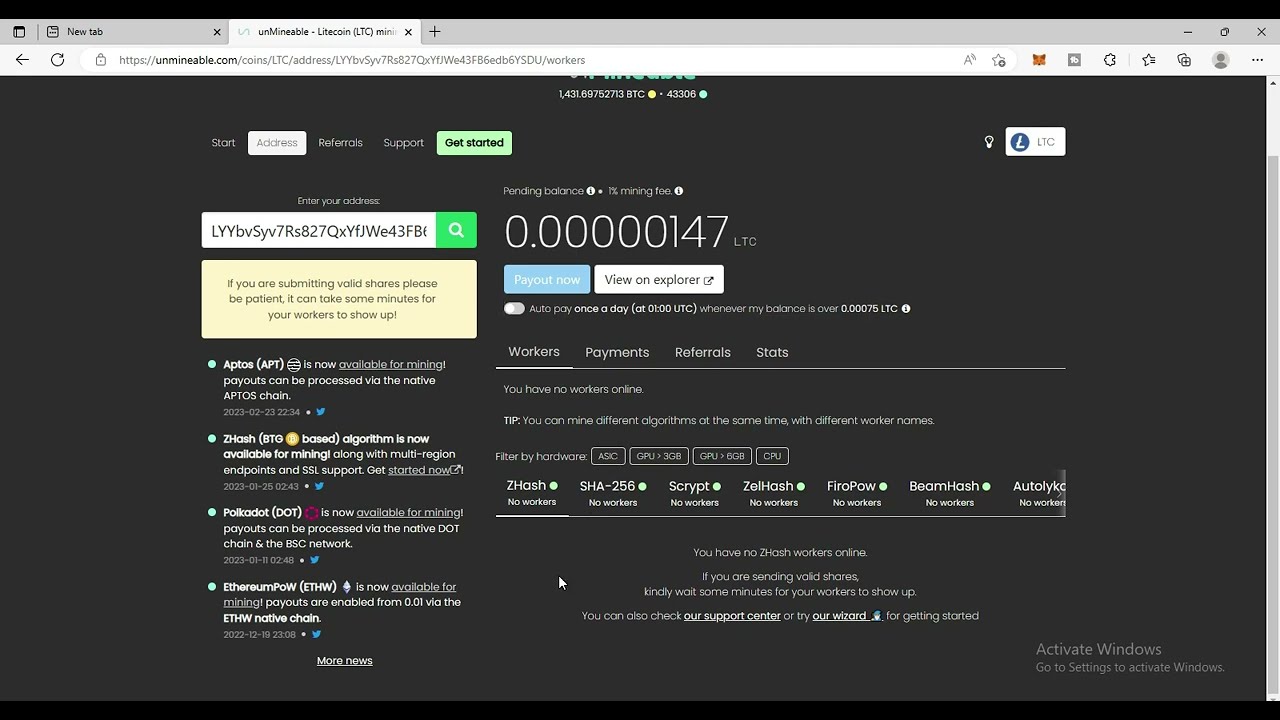Open the auto pay info icon
The height and width of the screenshot is (720, 1280).
pyautogui.click(x=906, y=309)
